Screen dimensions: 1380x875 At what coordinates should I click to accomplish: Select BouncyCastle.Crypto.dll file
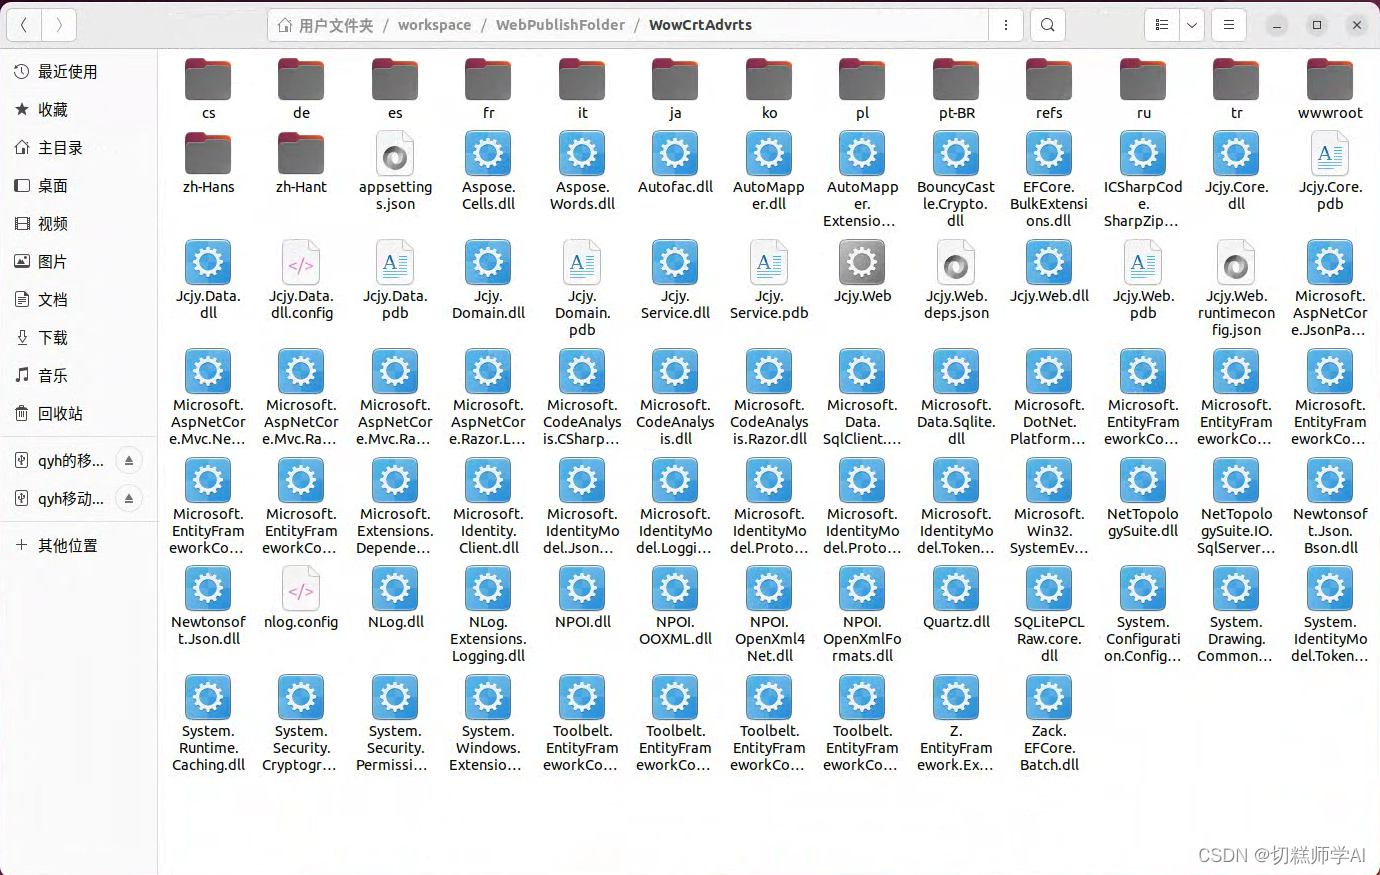pos(956,180)
